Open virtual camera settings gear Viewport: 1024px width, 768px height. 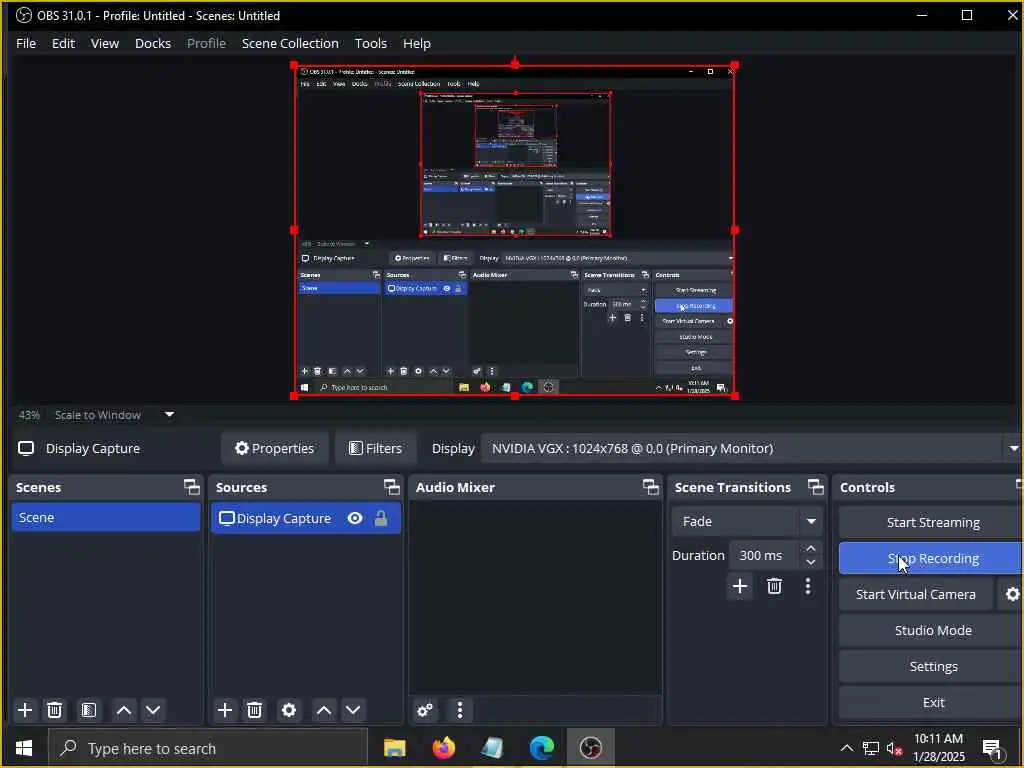coord(1012,594)
